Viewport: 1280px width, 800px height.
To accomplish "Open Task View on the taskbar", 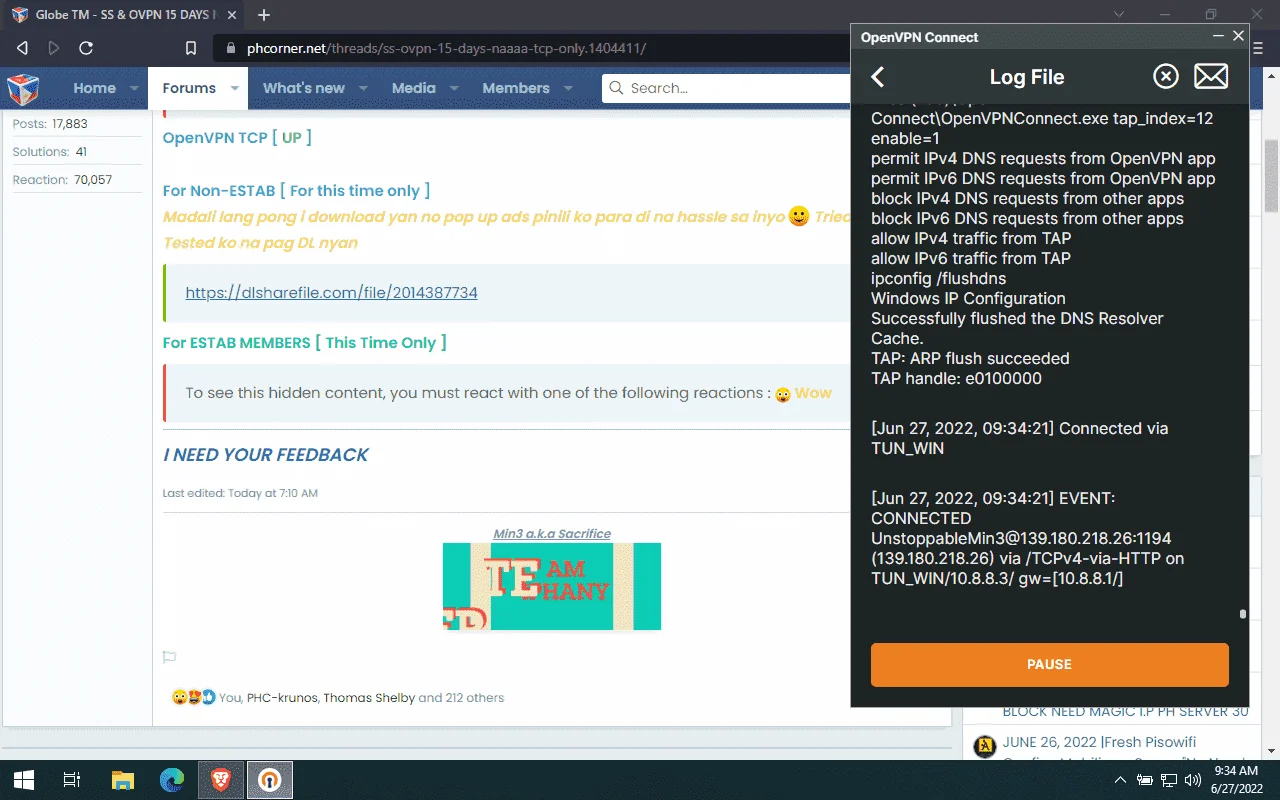I will coord(72,780).
